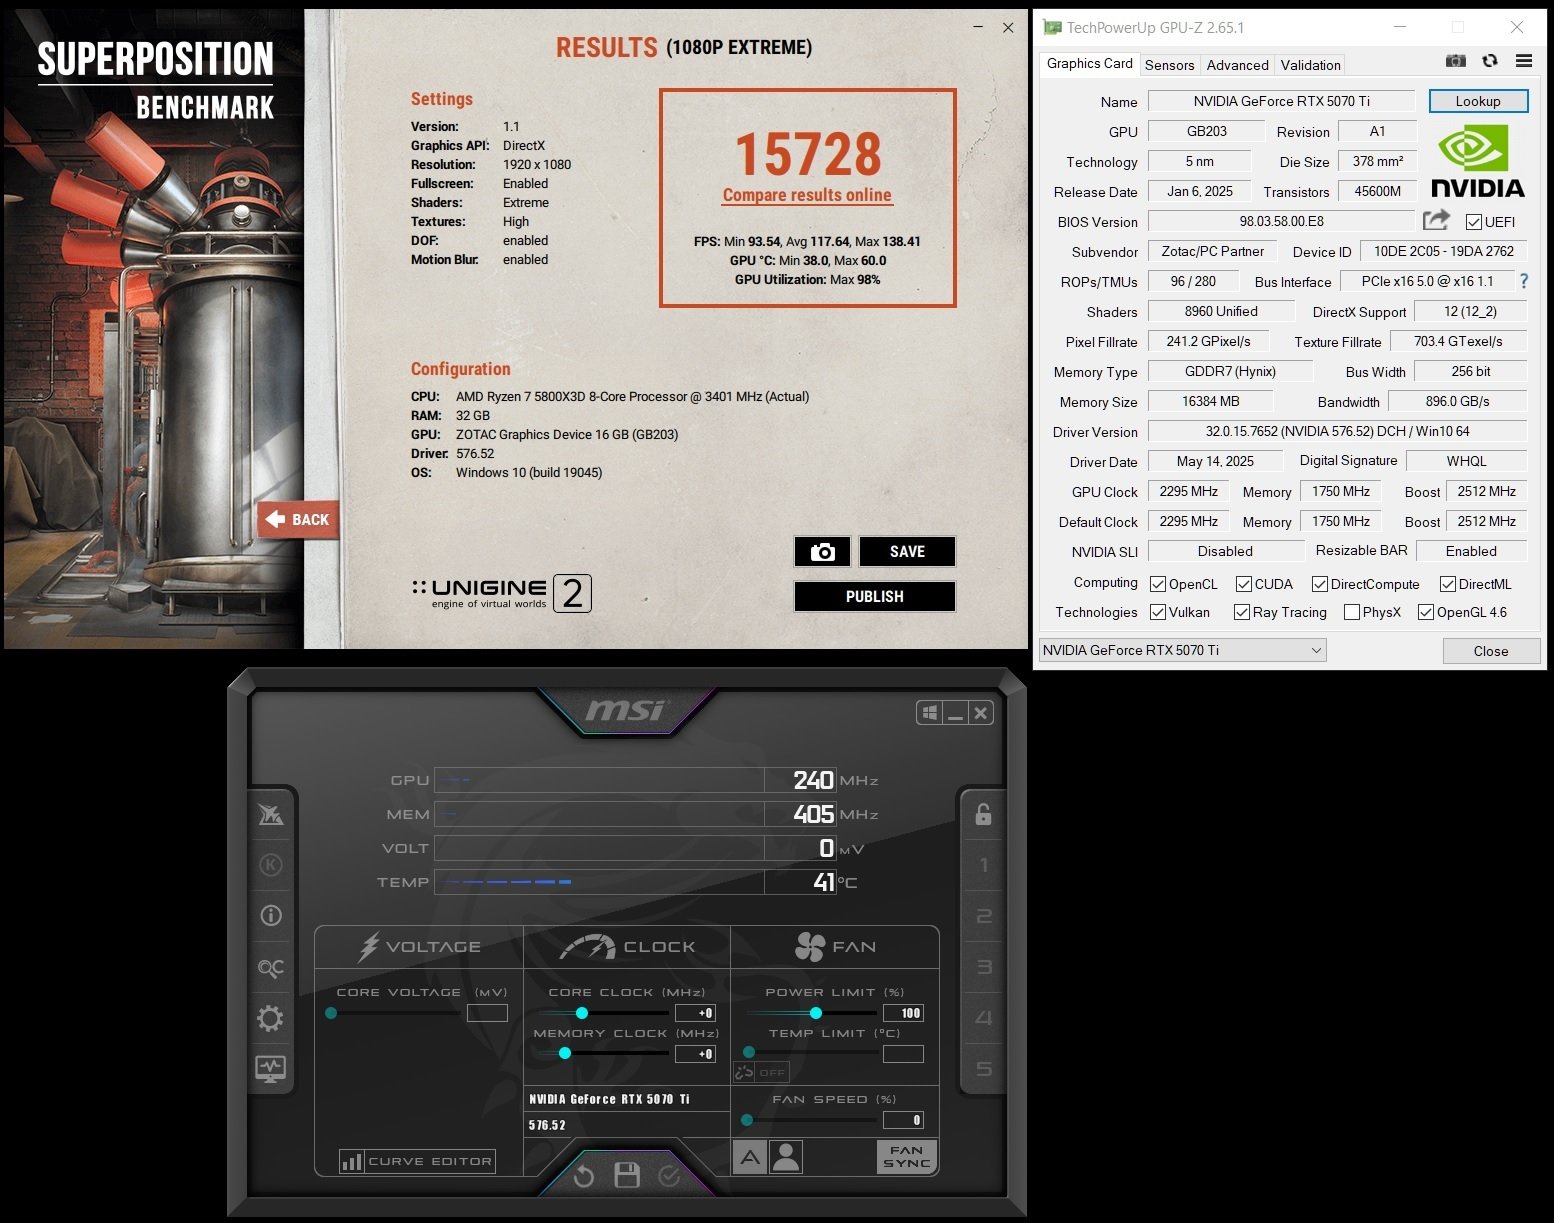Adjust the Memory Clock slider handle
1554x1223 pixels.
pos(565,1053)
